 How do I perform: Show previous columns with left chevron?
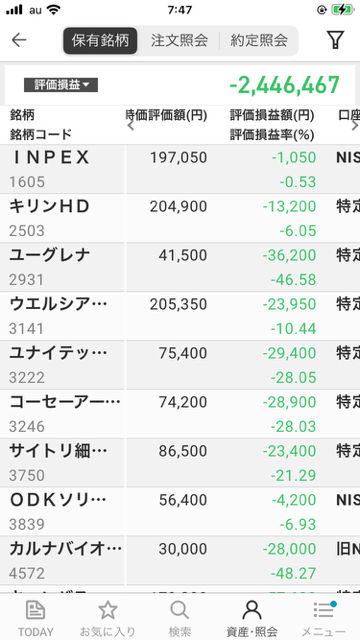pos(131,125)
